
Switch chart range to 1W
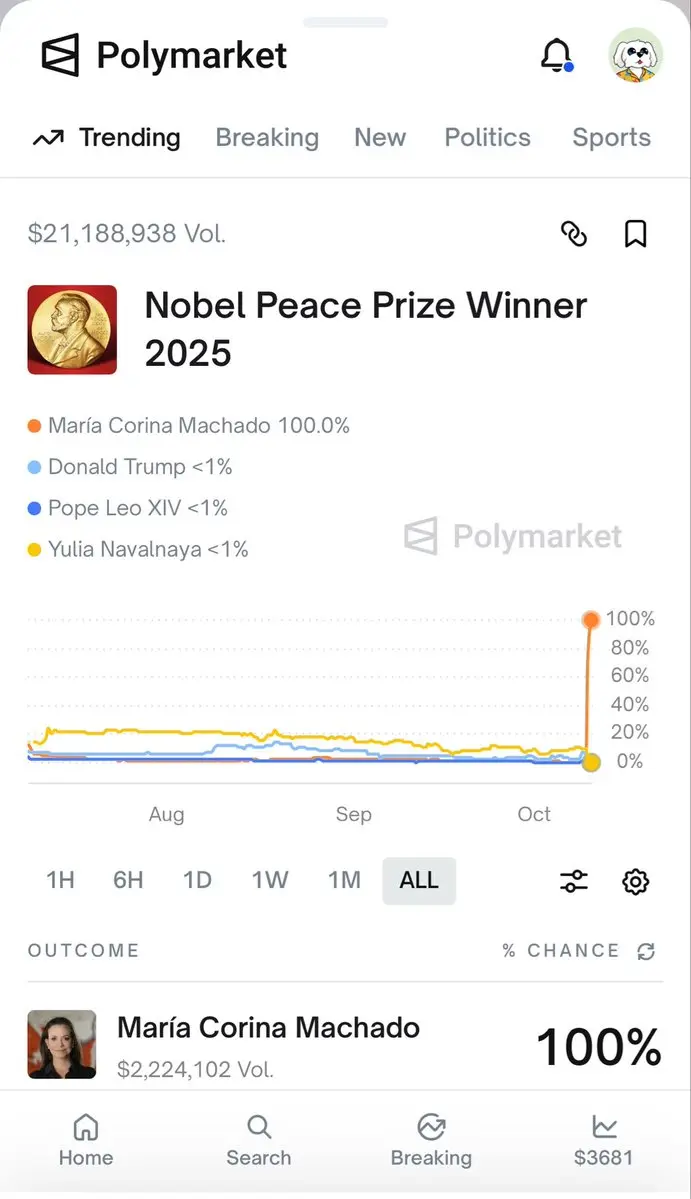(270, 880)
